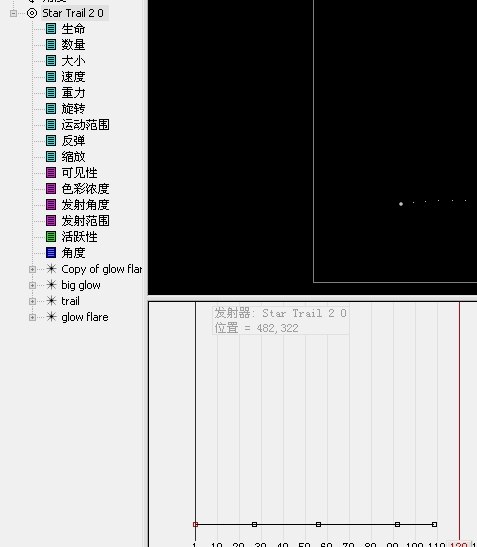Image resolution: width=477 pixels, height=547 pixels.
Task: Click the 生命 property icon
Action: point(51,29)
